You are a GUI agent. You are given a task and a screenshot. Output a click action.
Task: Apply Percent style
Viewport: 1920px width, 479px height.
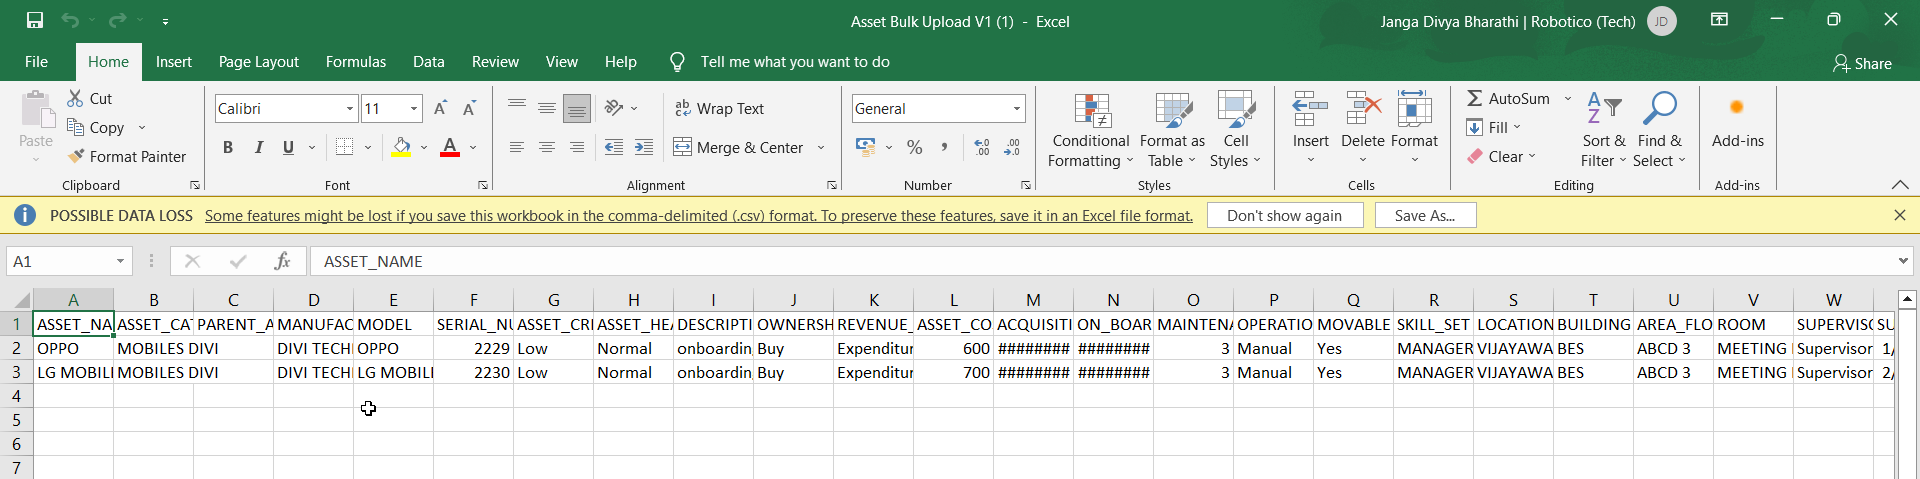point(914,147)
